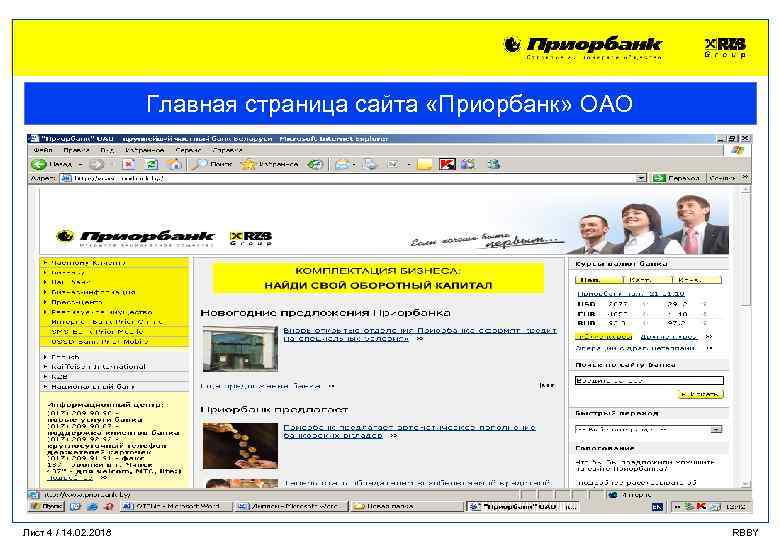Click the Print icon in toolbar
This screenshot has width=780, height=540.
coord(371,164)
